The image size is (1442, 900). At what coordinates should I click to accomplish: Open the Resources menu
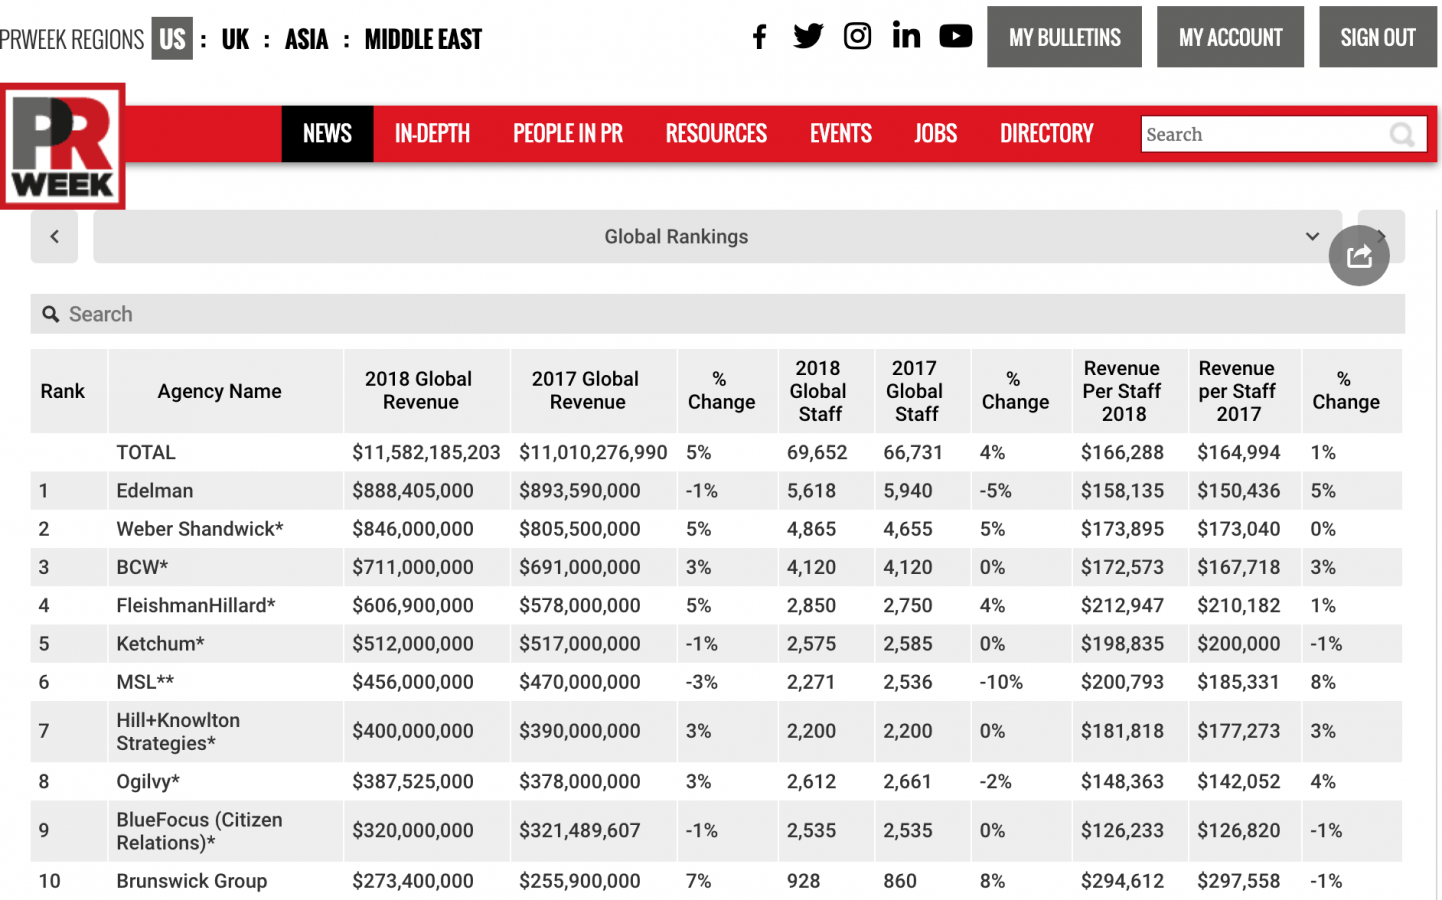tap(716, 134)
